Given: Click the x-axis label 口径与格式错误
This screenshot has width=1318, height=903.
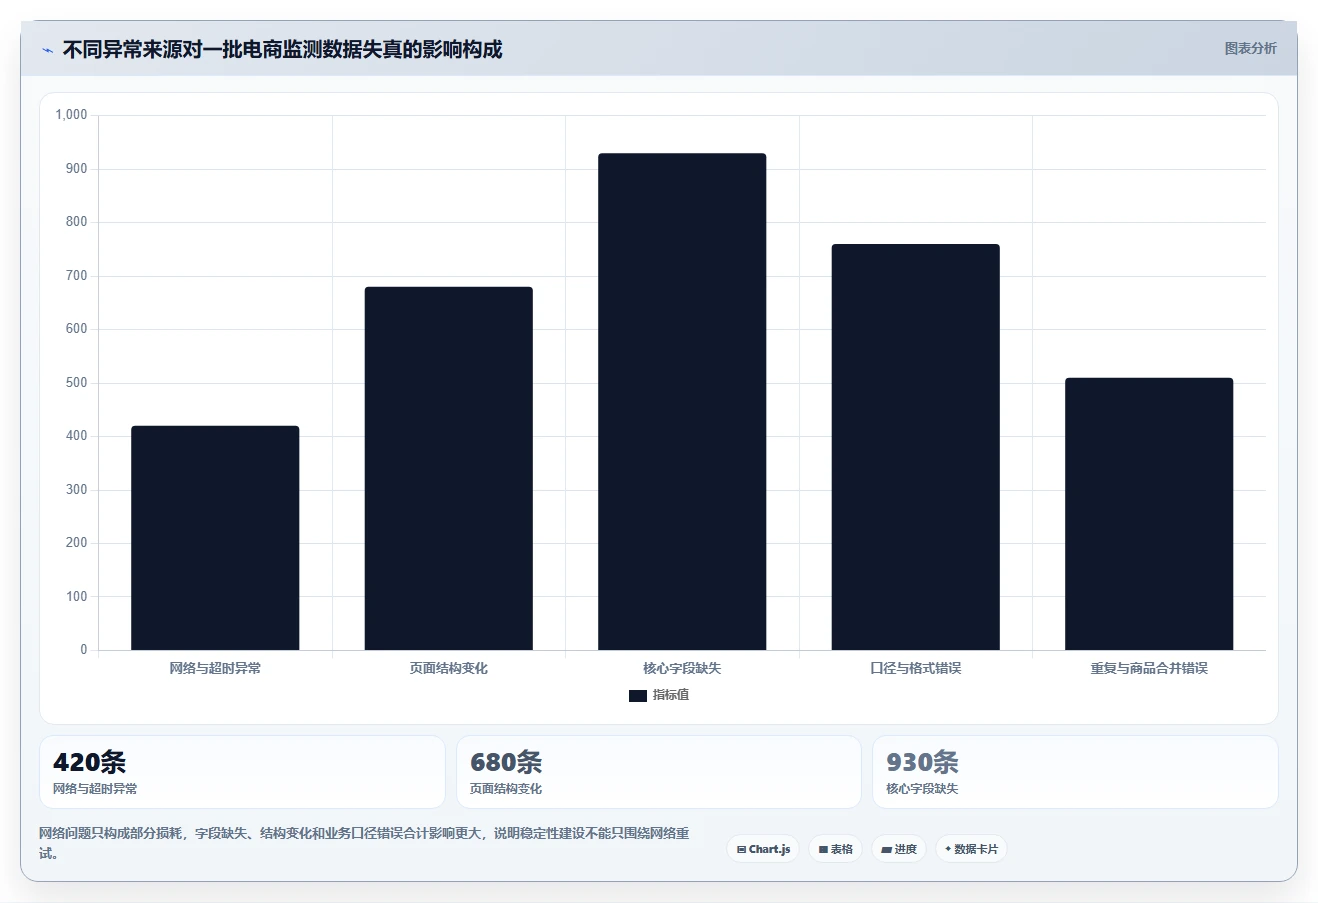Looking at the screenshot, I should coord(915,668).
